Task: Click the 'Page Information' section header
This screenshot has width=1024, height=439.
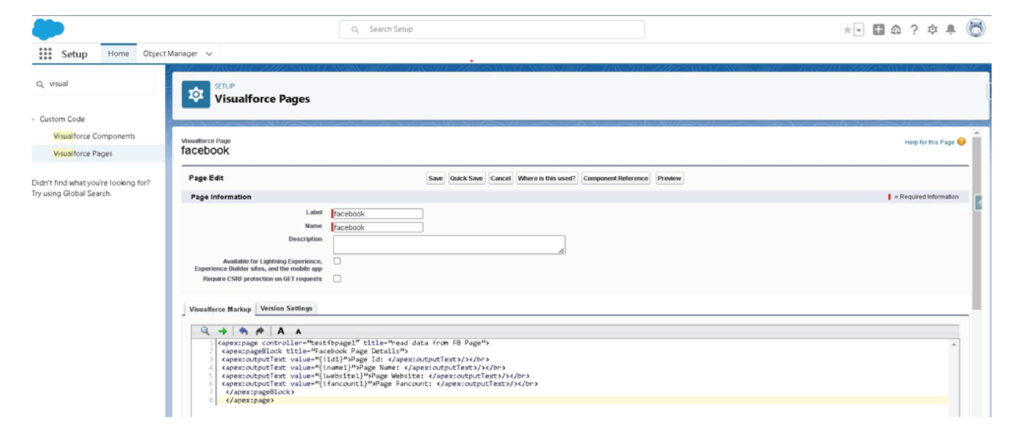Action: [221, 197]
